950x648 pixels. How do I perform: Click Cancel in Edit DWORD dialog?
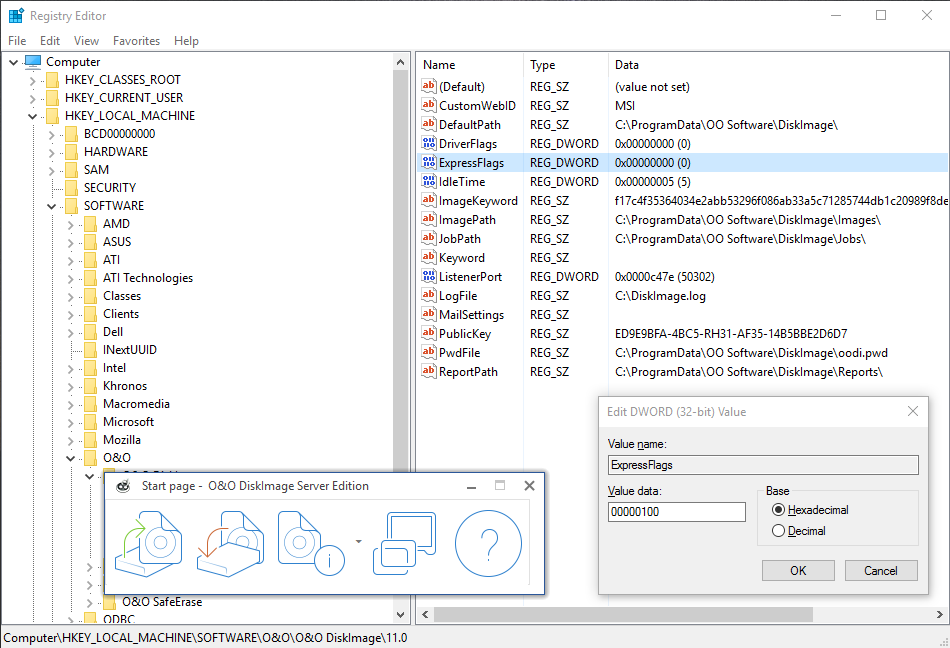coord(881,570)
